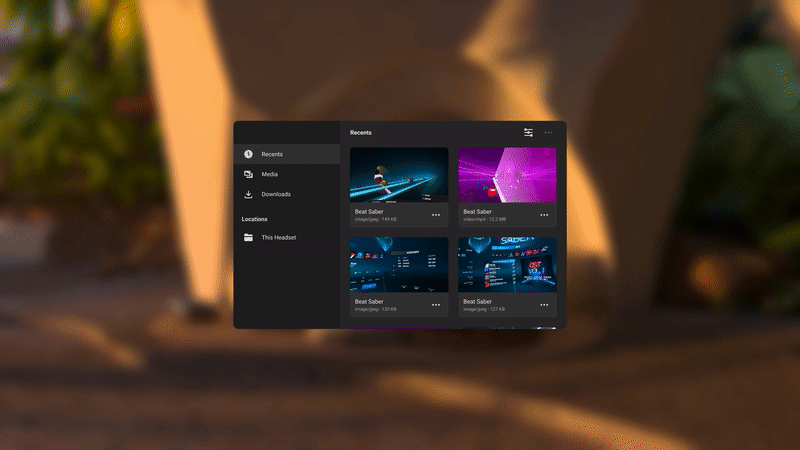
Task: Click the Downloads arrow icon in sidebar
Action: pyautogui.click(x=248, y=194)
